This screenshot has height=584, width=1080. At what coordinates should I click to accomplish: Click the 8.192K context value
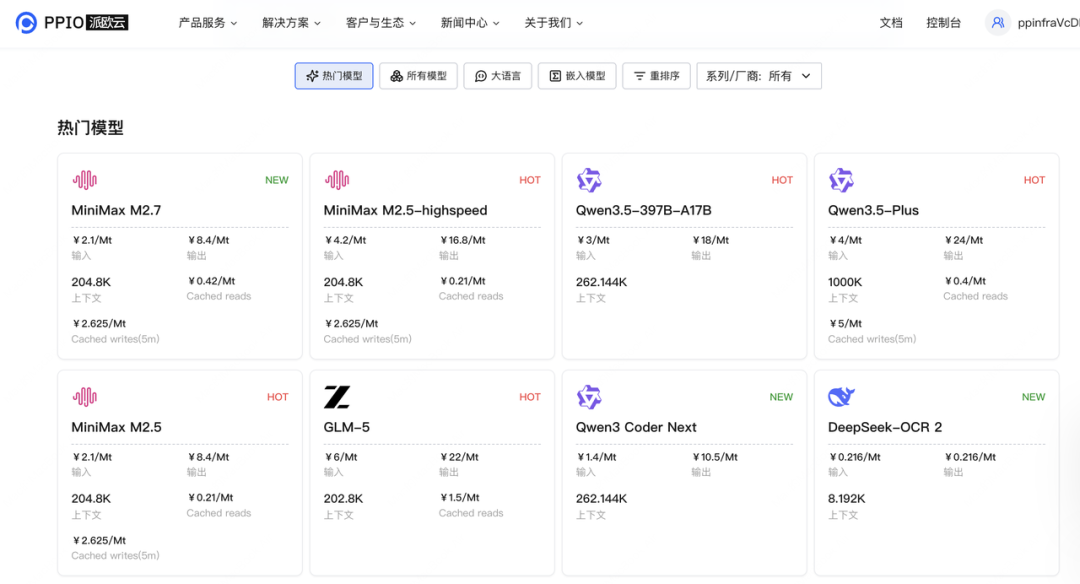click(x=847, y=499)
